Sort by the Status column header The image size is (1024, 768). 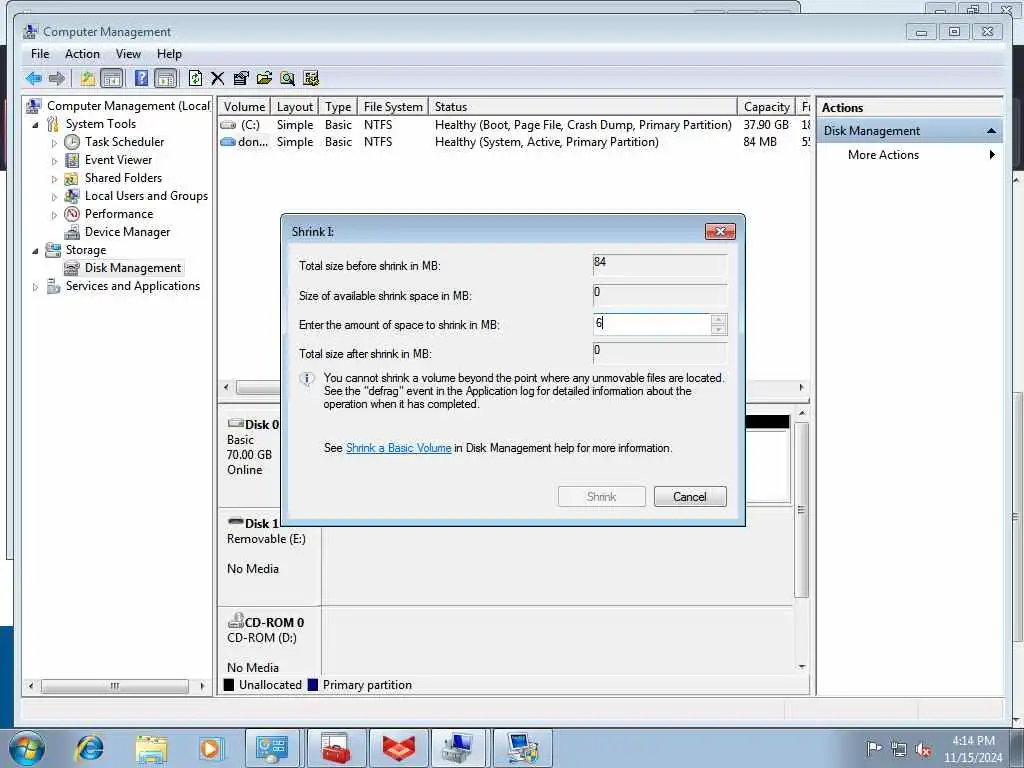(x=583, y=106)
